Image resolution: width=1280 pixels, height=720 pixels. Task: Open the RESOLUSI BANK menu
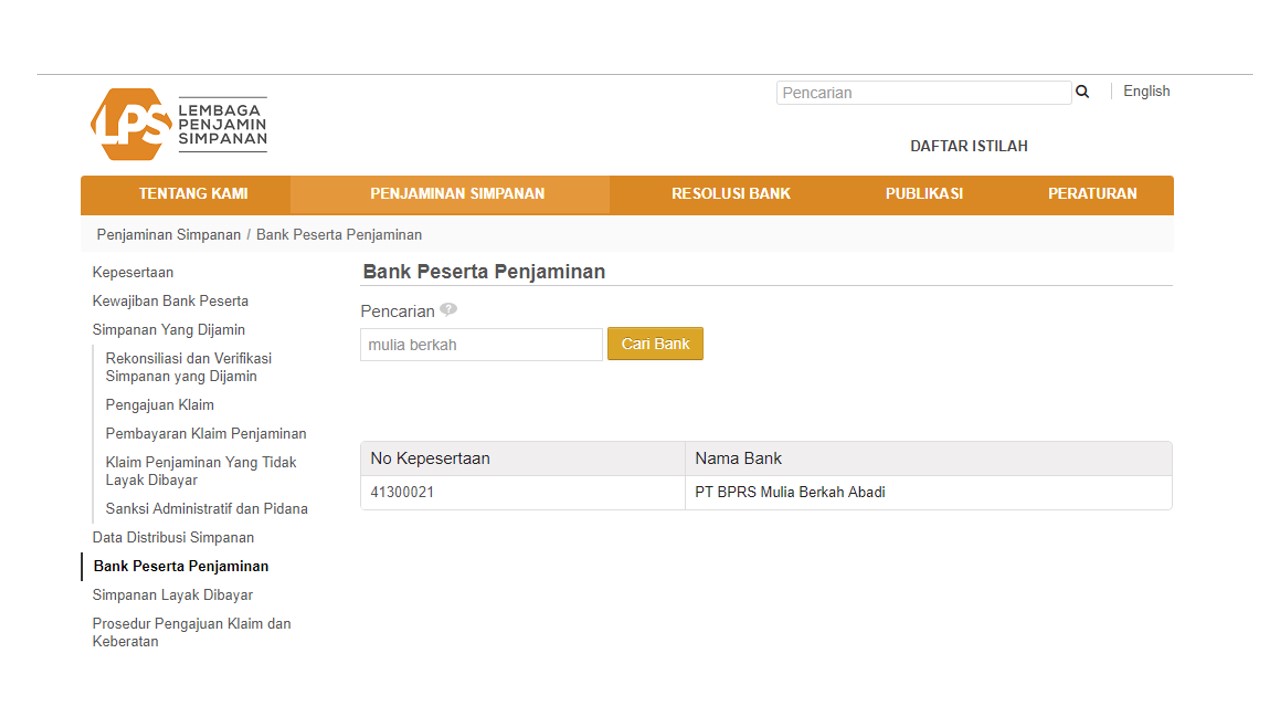[x=731, y=194]
